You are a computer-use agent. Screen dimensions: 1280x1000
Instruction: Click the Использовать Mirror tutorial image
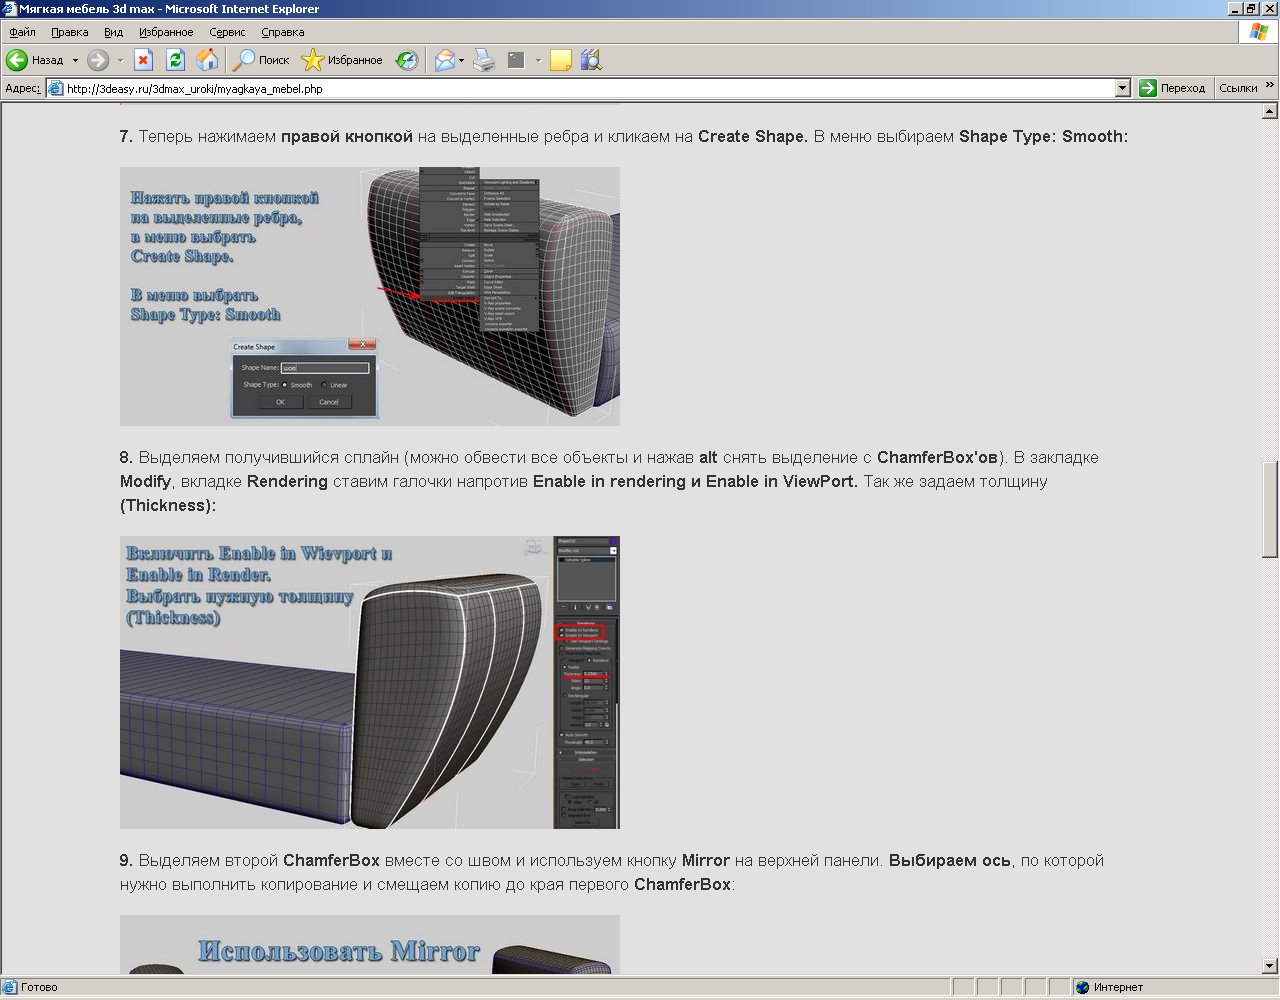click(x=370, y=945)
